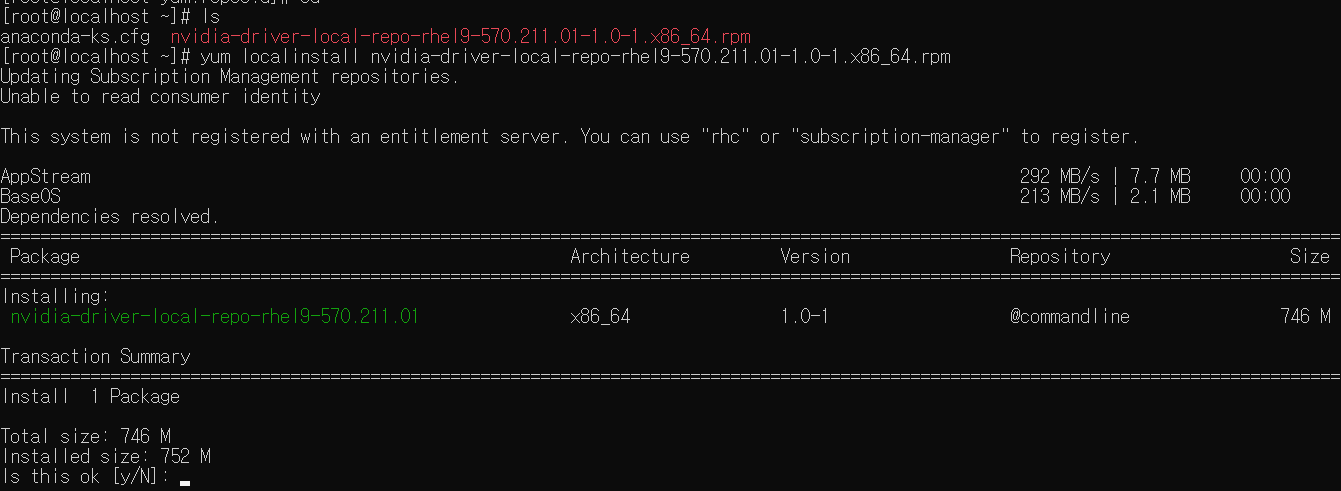Click the Install 1 Package line

(x=90, y=397)
